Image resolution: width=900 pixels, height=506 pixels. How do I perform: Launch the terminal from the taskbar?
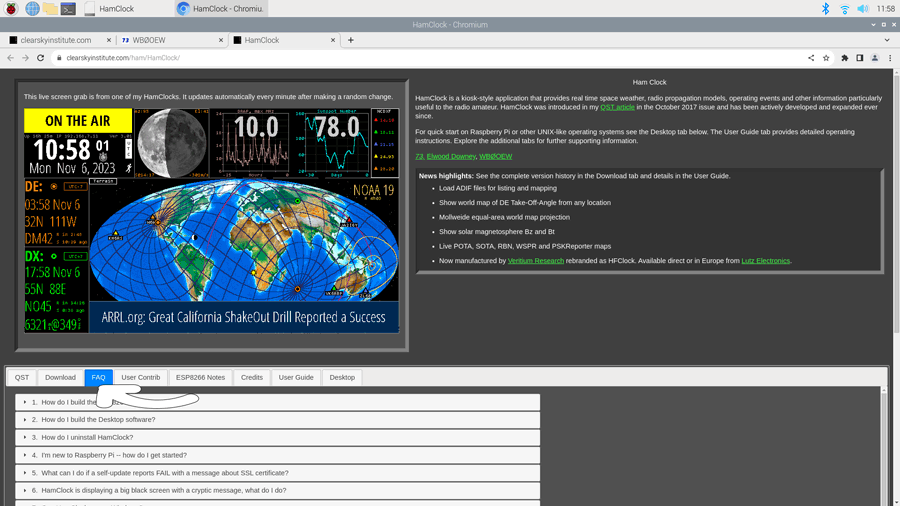point(68,9)
